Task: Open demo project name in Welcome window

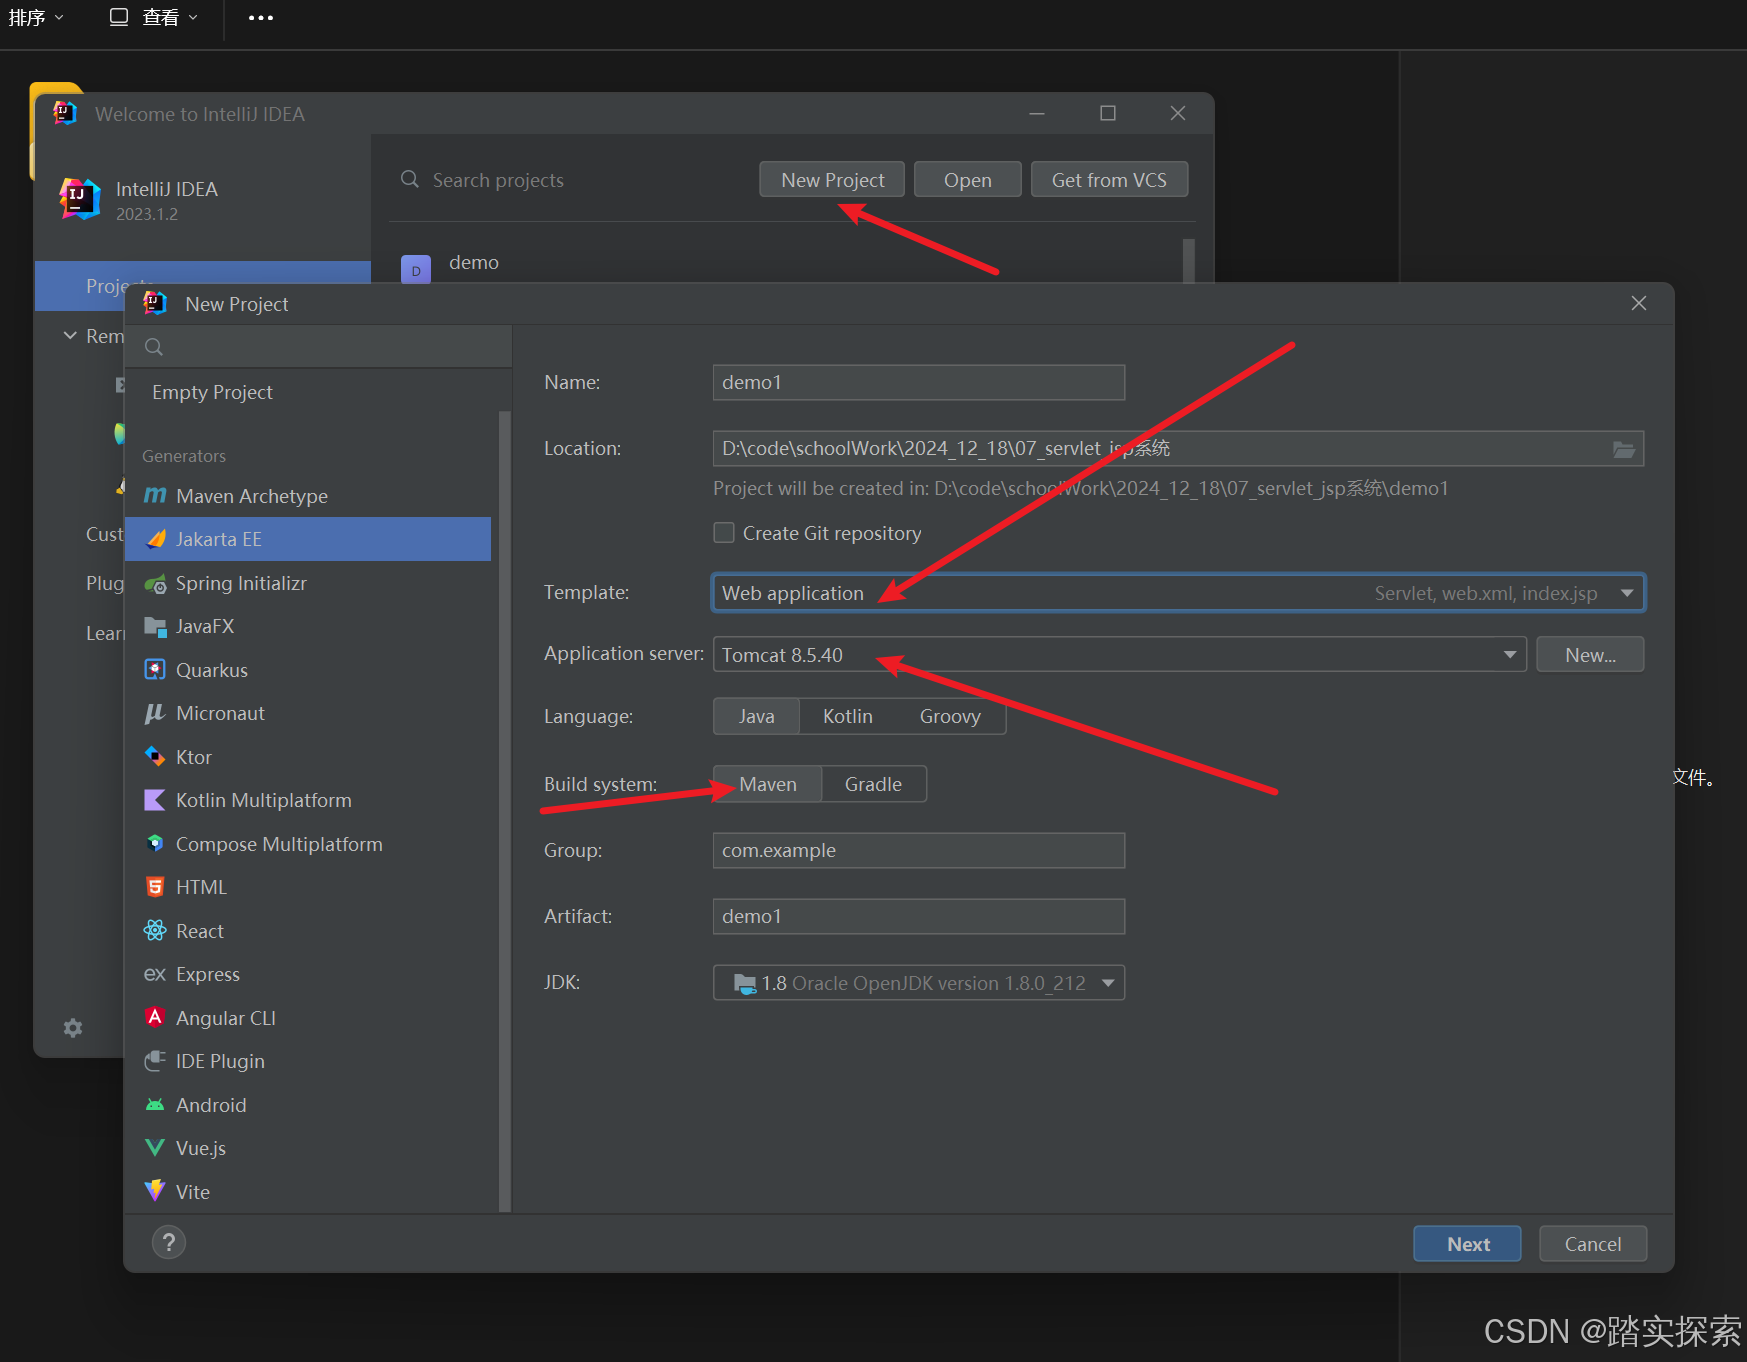Action: click(474, 262)
